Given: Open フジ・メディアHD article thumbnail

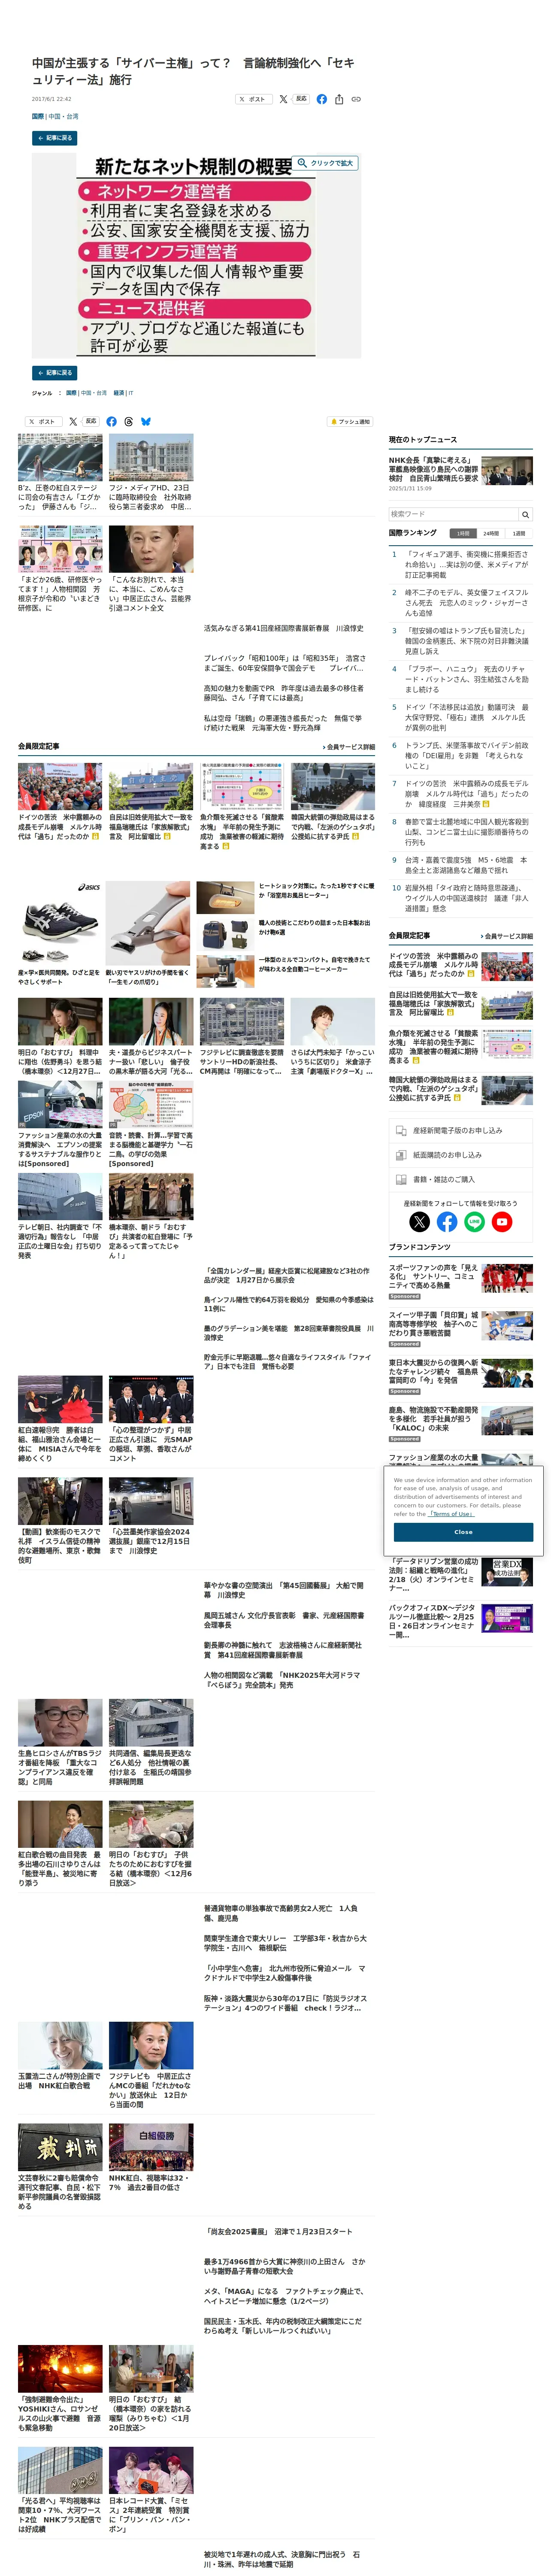Looking at the screenshot, I should tap(151, 457).
